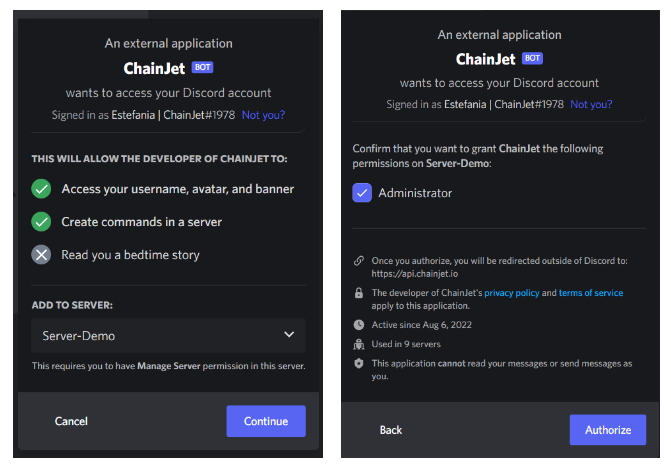Click the BOT badge in right dialog
Screen dimensions: 671x470
pos(532,59)
